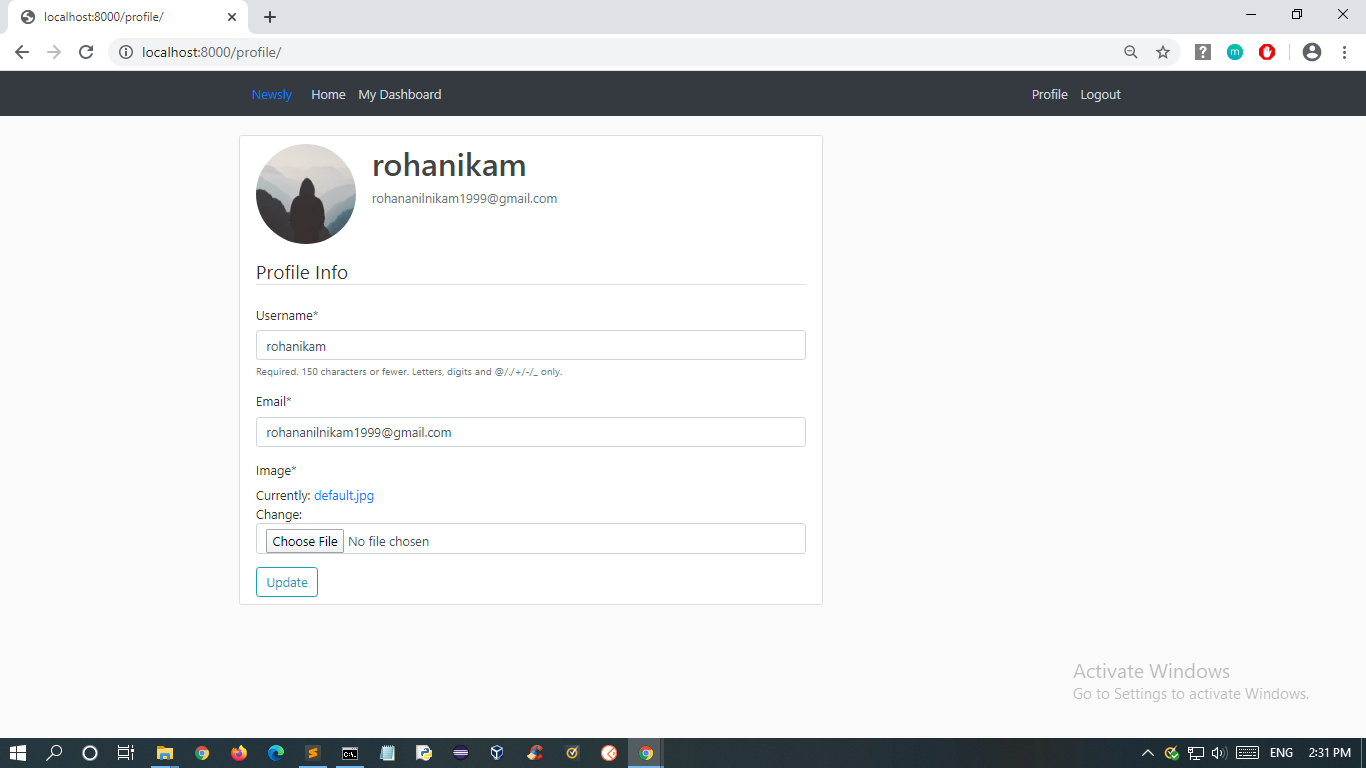
Task: Open the Chrome profile avatar icon
Action: 1312,52
